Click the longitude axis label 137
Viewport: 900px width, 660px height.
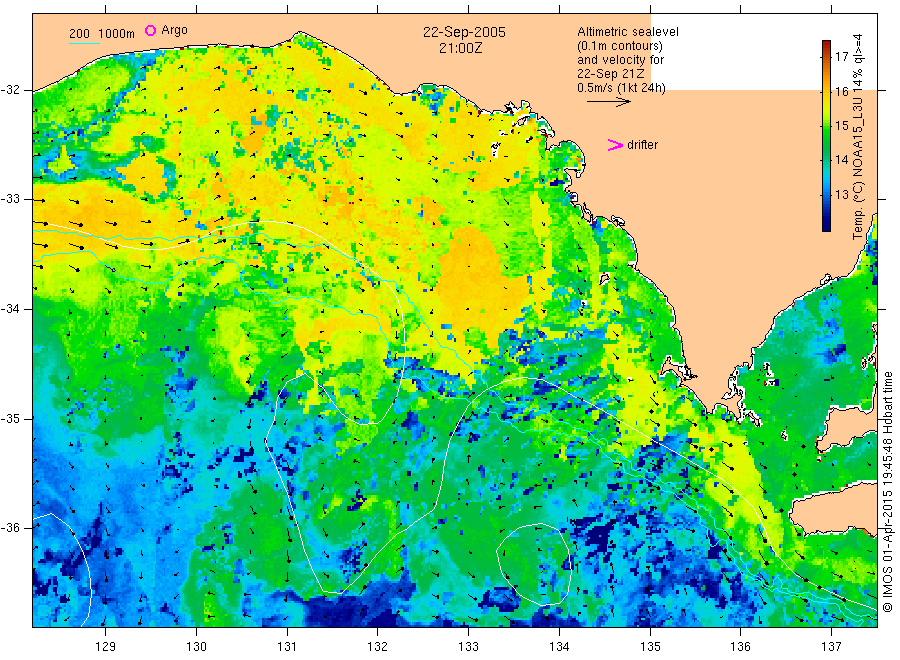(x=831, y=647)
